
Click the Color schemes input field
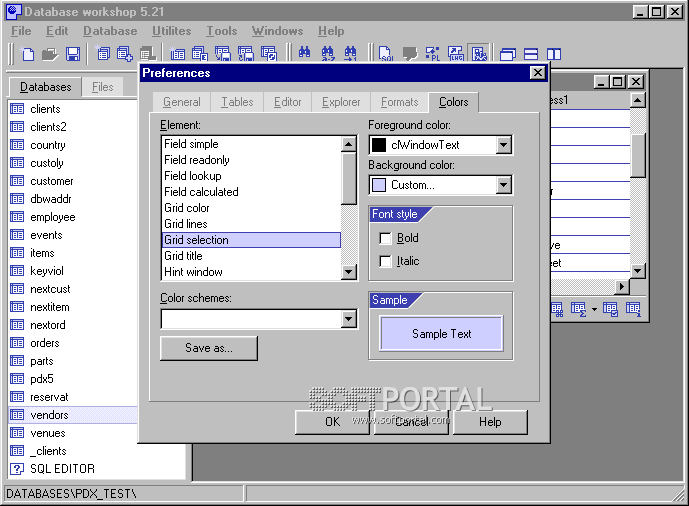click(252, 319)
